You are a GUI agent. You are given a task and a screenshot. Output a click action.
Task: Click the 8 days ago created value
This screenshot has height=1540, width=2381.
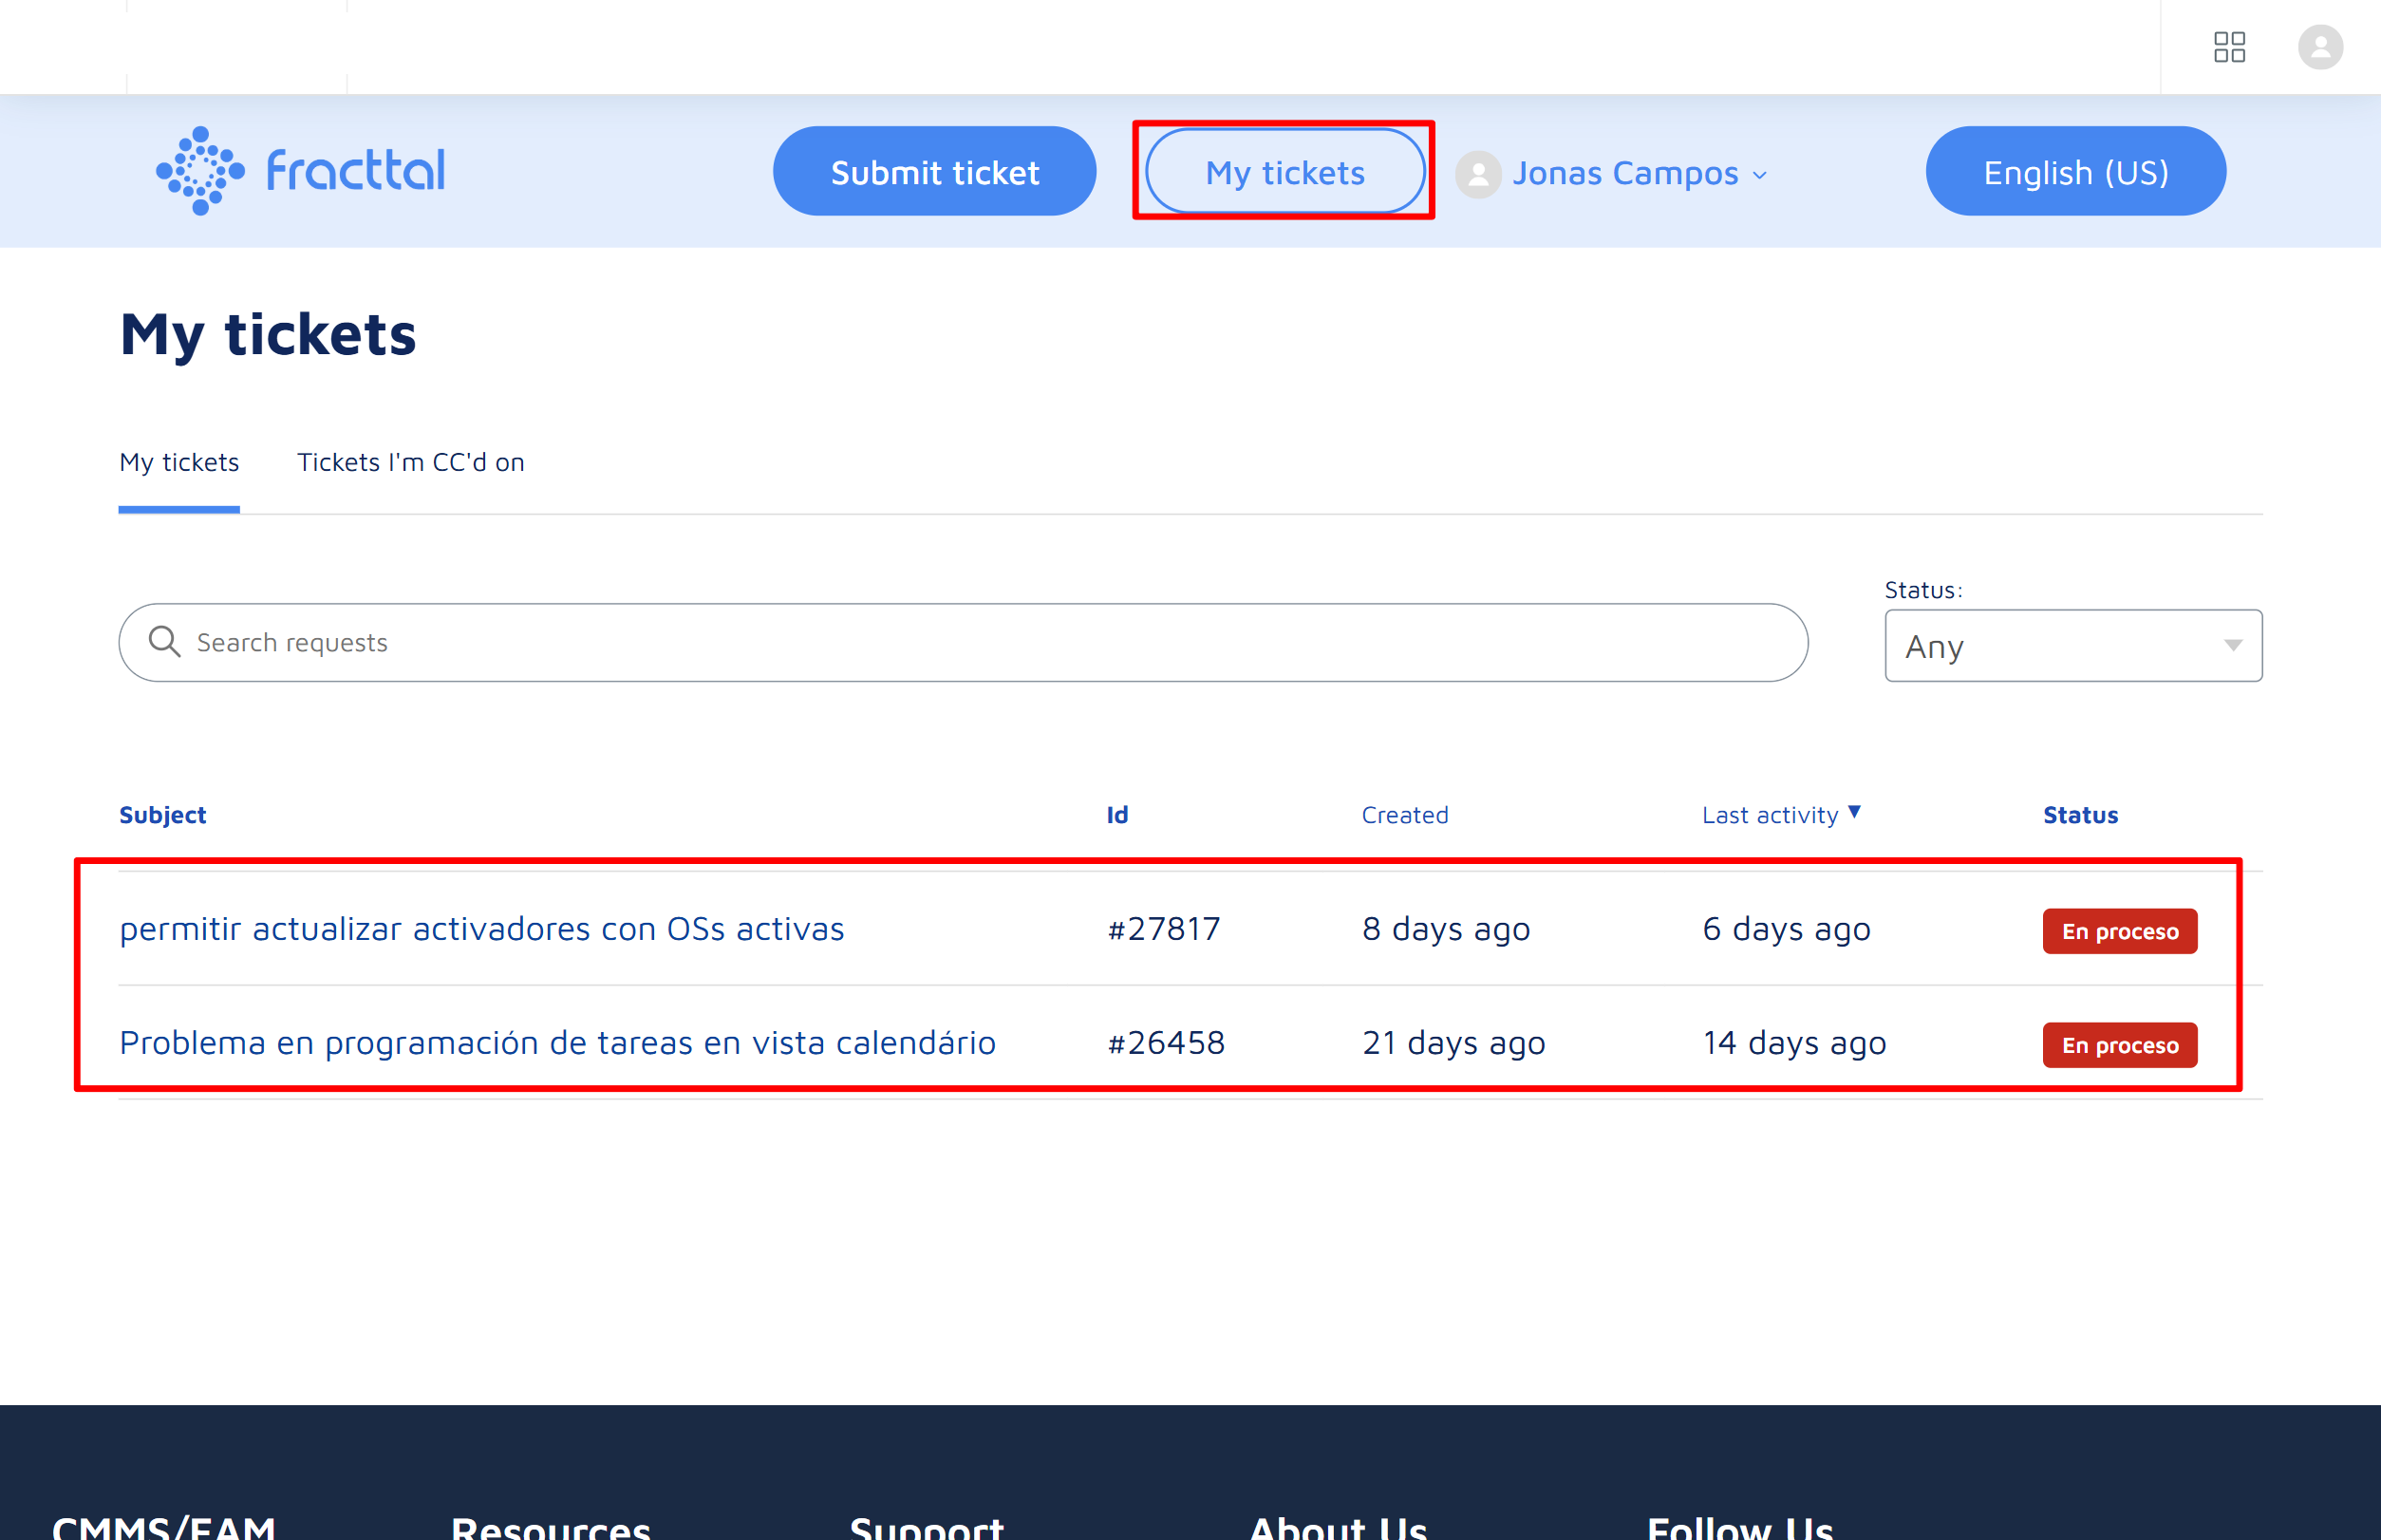click(x=1446, y=929)
